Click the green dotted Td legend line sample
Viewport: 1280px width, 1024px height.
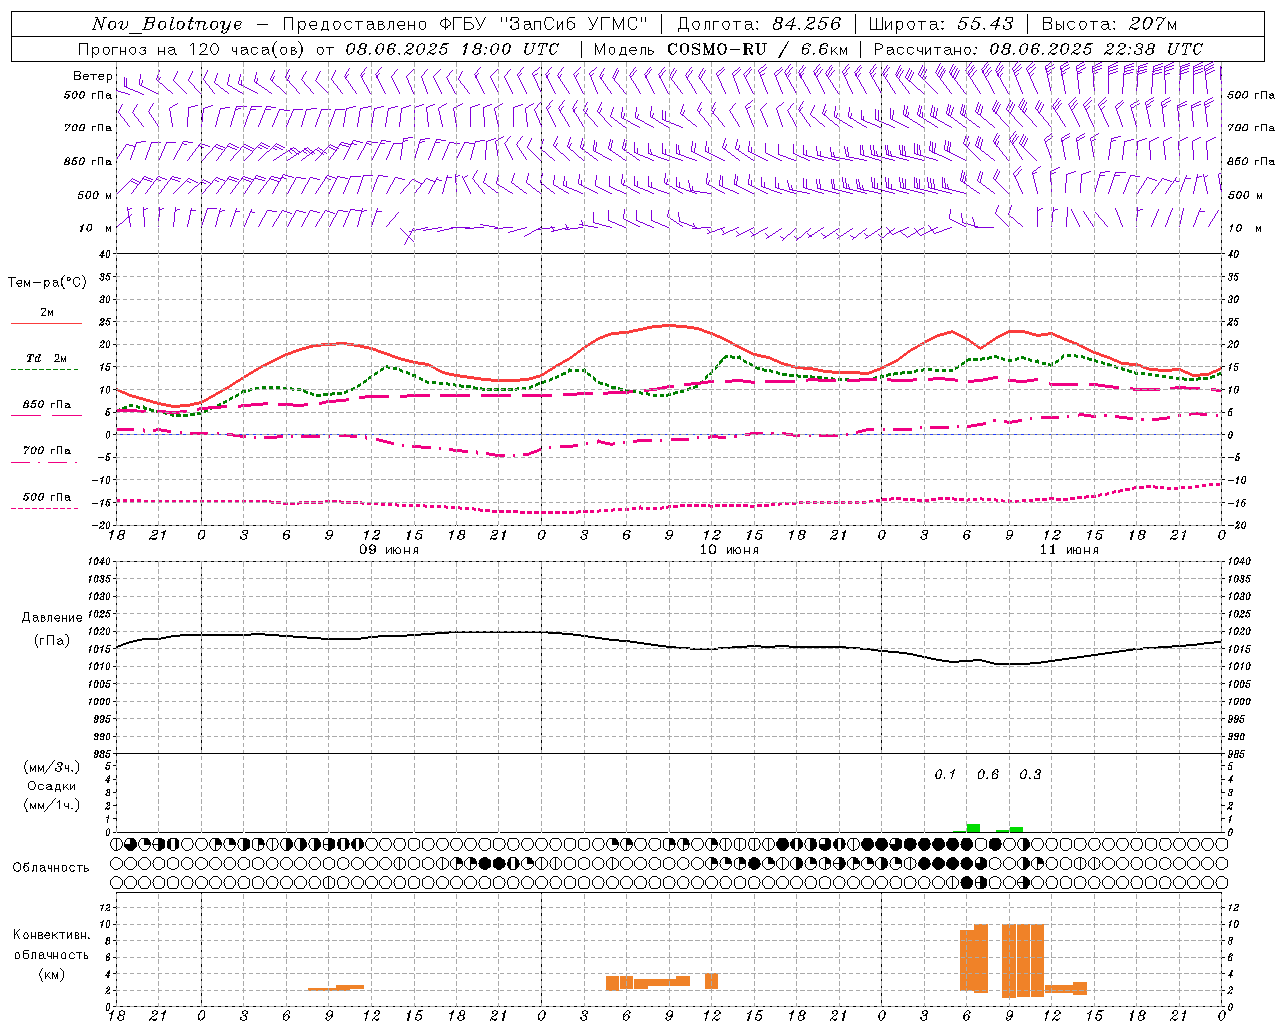coord(44,370)
